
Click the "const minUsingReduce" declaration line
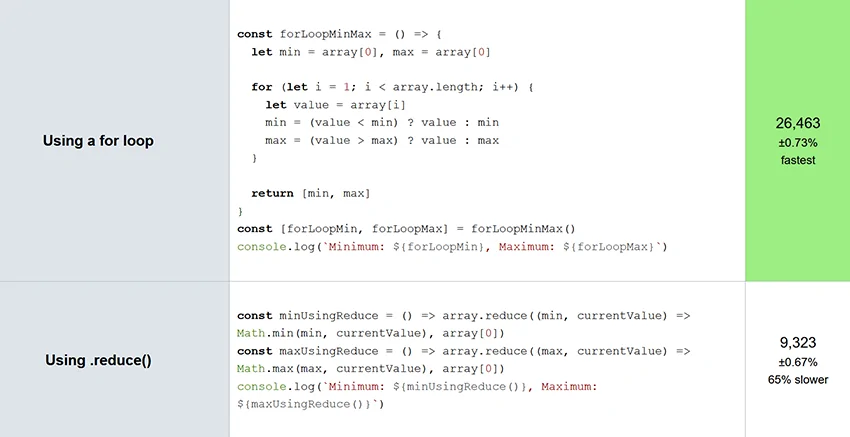(x=464, y=315)
